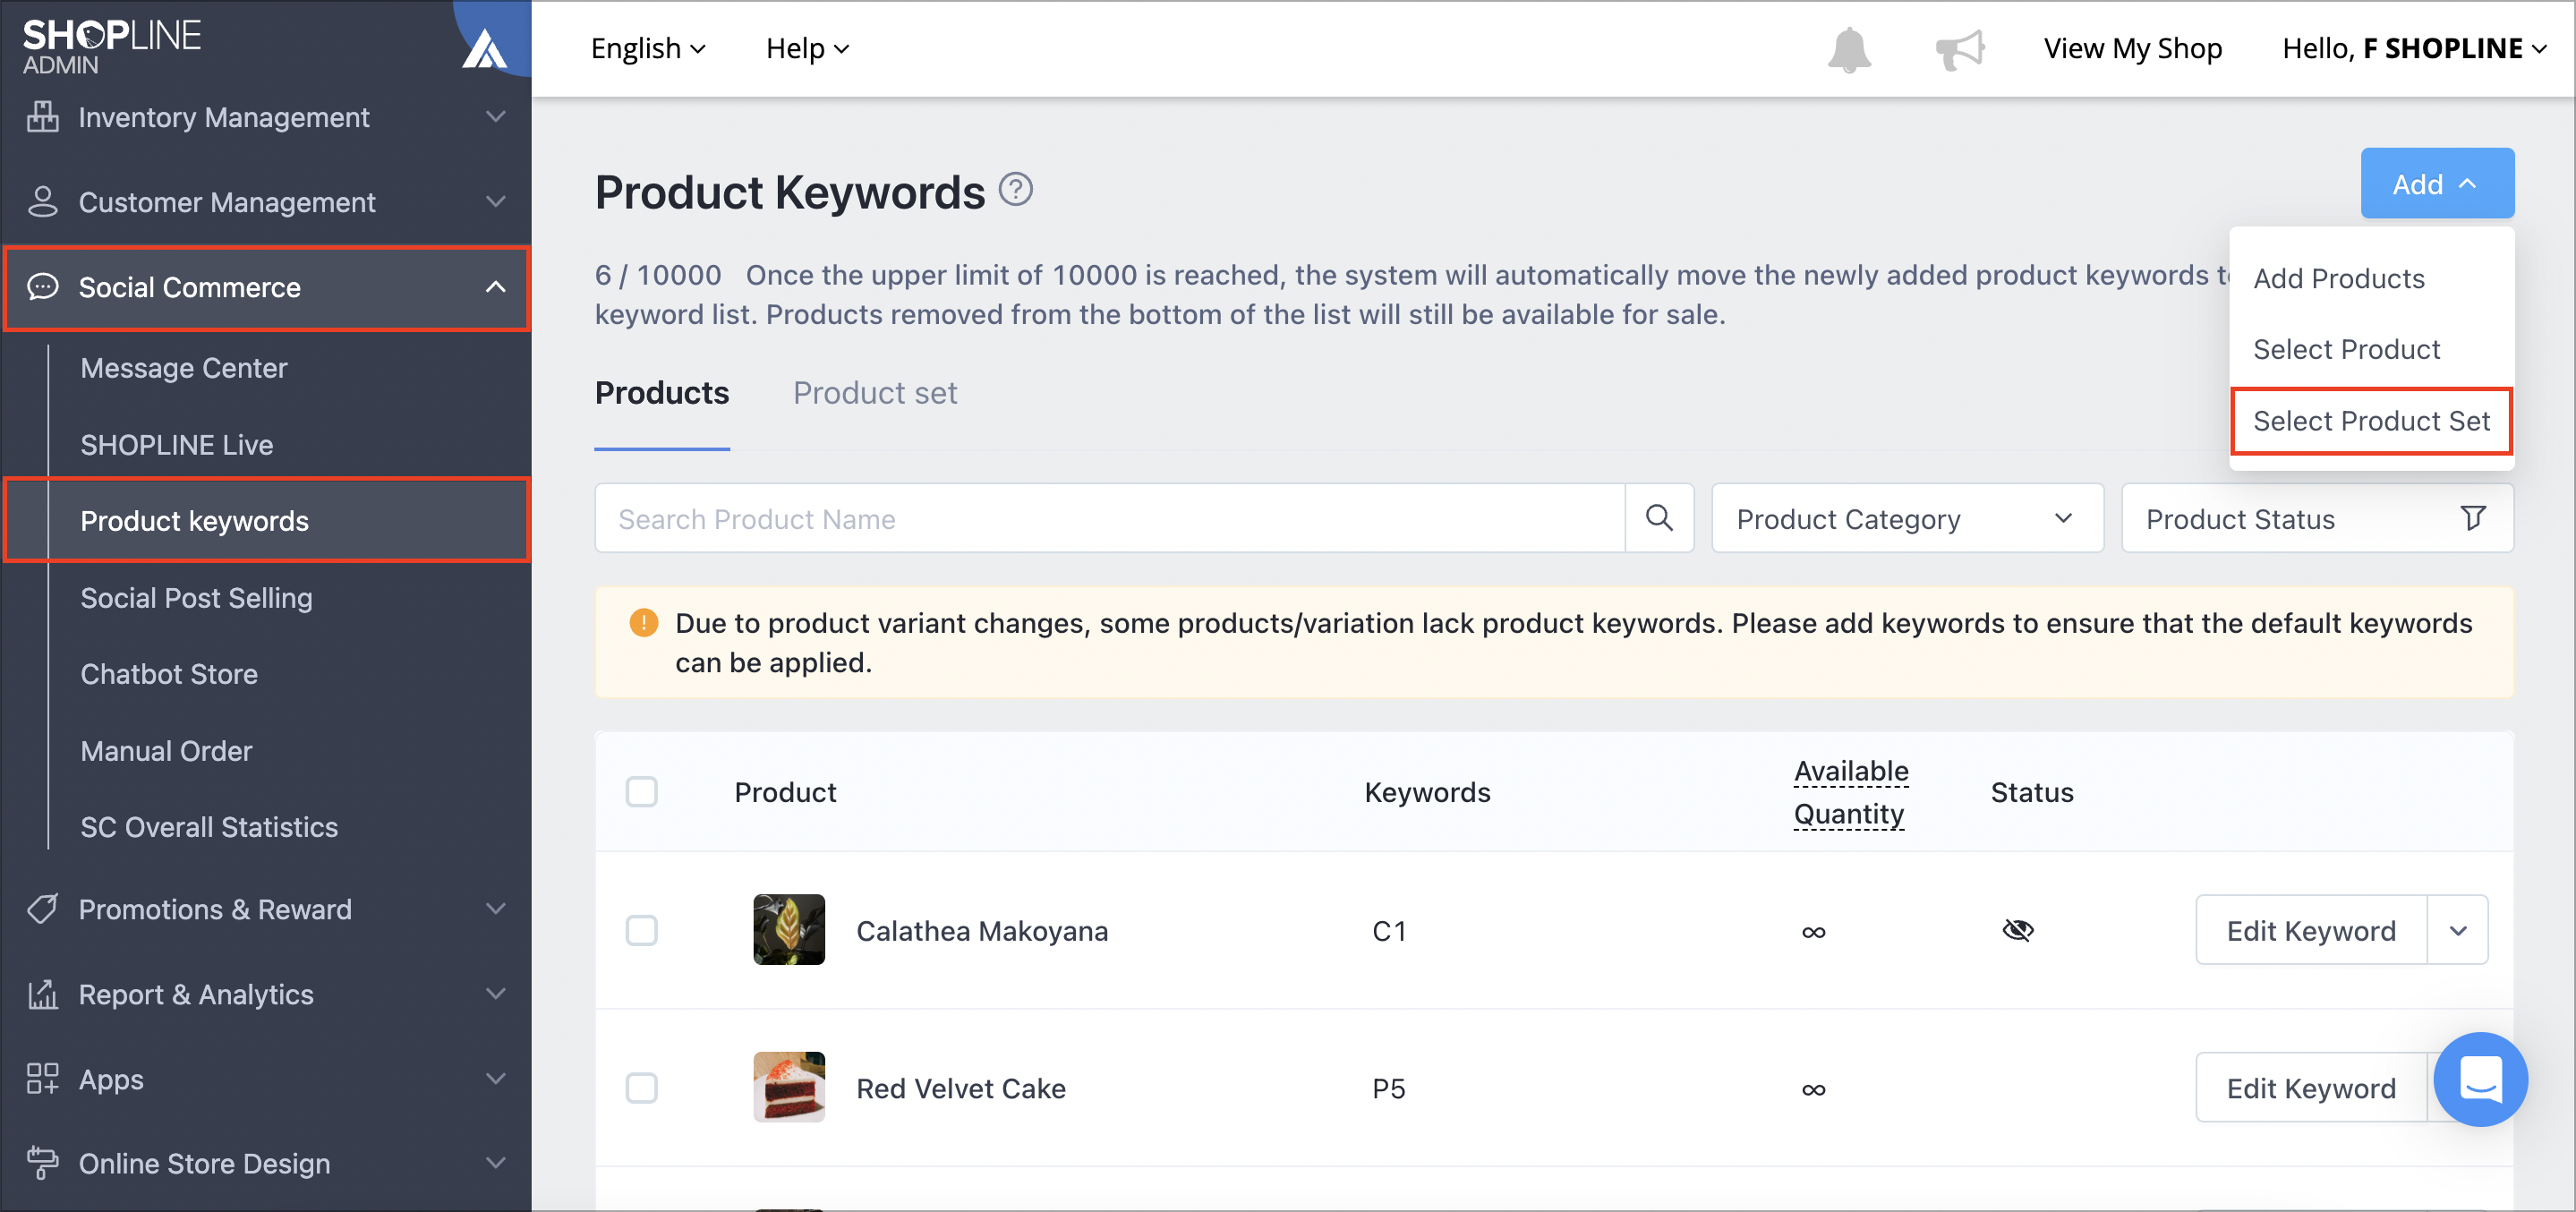Expand the Report & Analytics chevron
This screenshot has height=1212, width=2576.
(495, 994)
